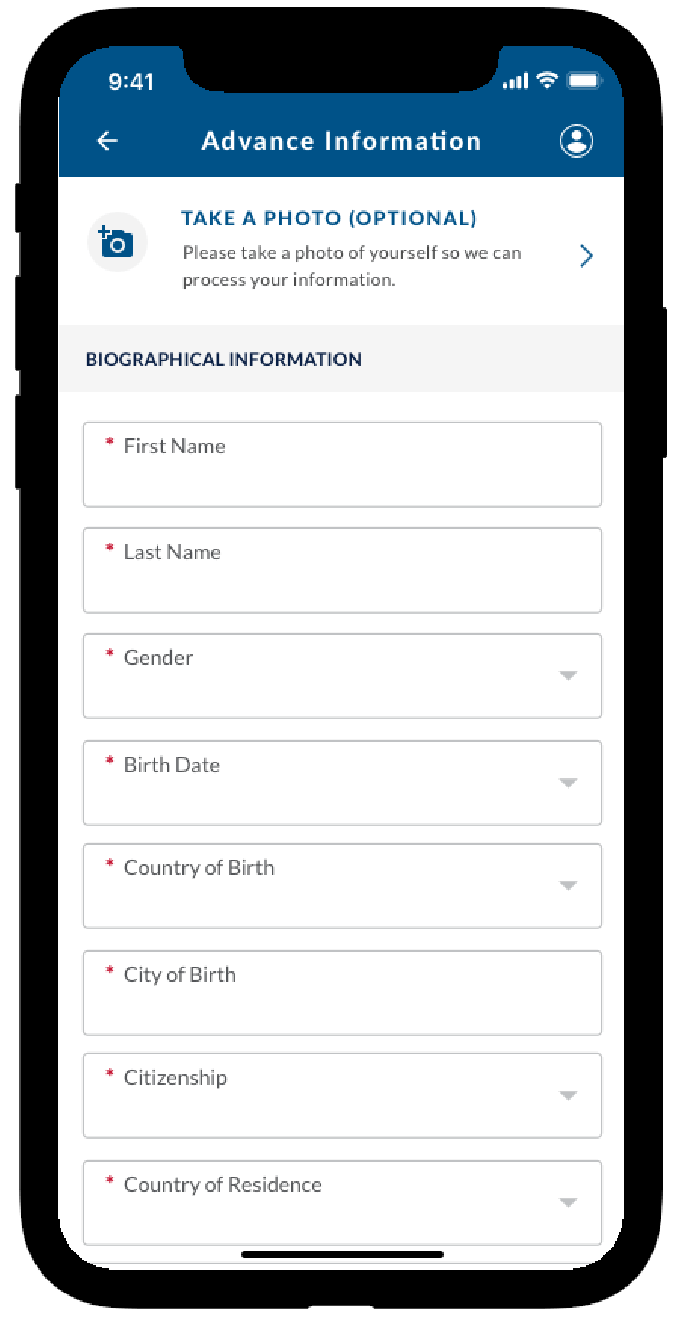Tap the Advance Information header title
The image size is (684, 1317).
click(x=341, y=141)
